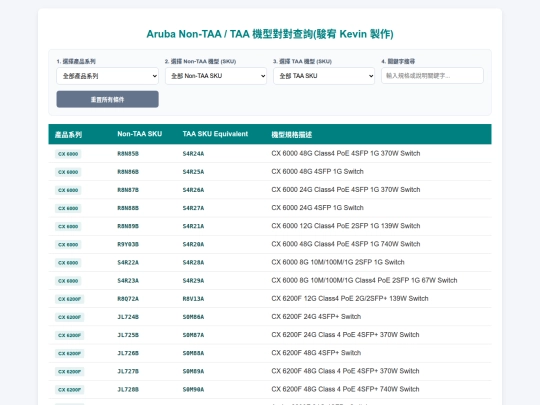This screenshot has height=405, width=540.
Task: Click TAA SKU cell S4R28A
Action: (193, 262)
